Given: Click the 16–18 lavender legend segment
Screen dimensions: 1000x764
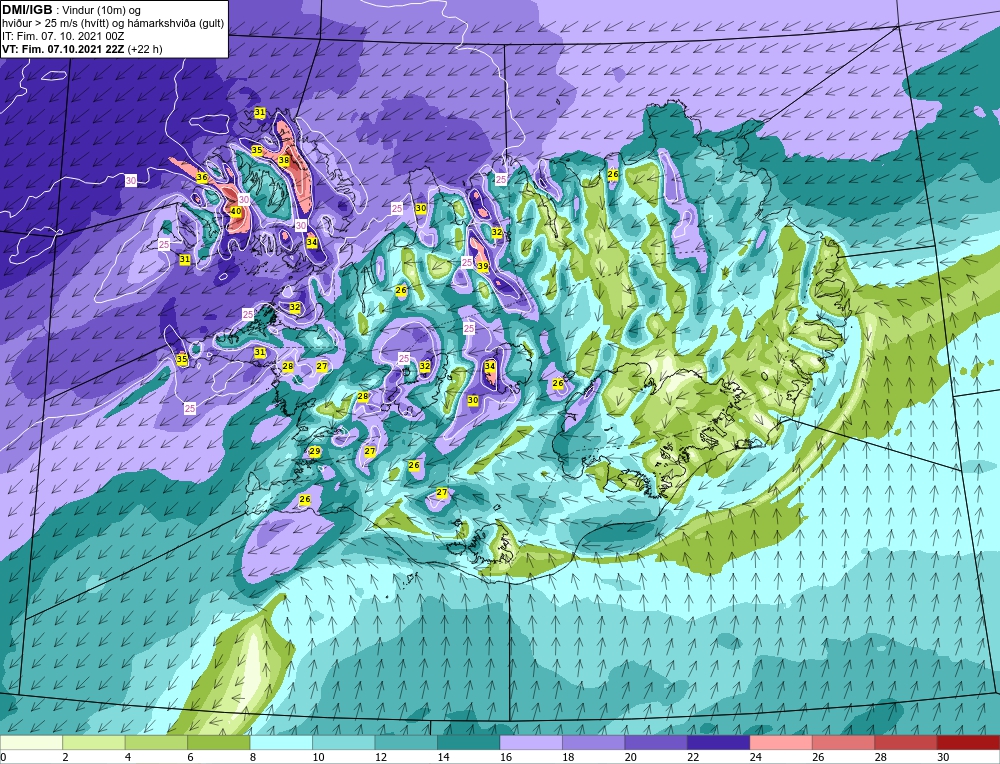Looking at the screenshot, I should [x=531, y=742].
